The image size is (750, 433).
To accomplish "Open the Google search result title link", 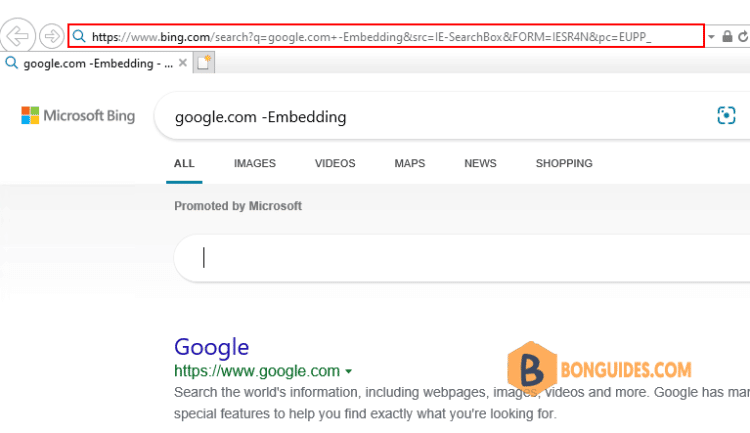I will [211, 347].
